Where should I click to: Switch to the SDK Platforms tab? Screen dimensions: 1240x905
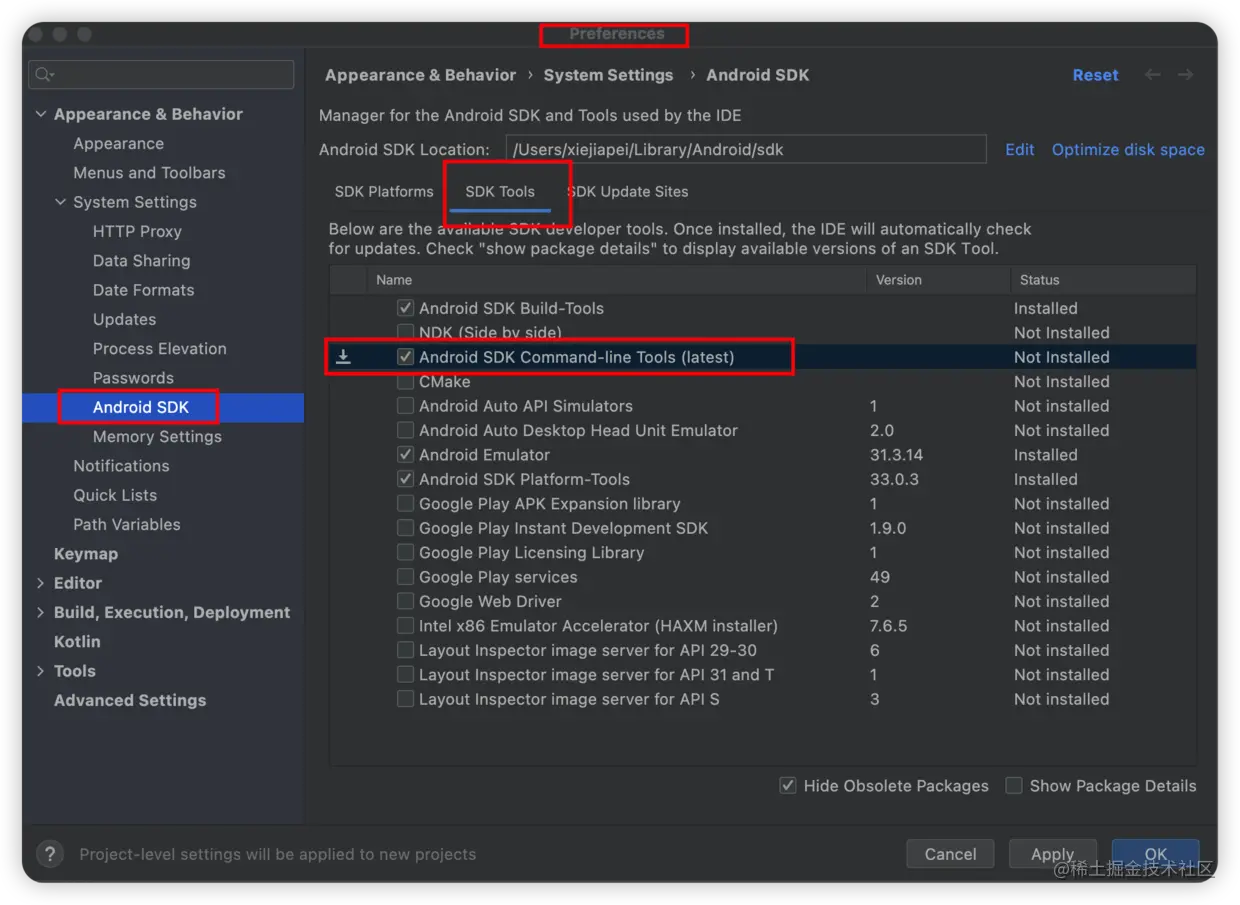pos(384,191)
